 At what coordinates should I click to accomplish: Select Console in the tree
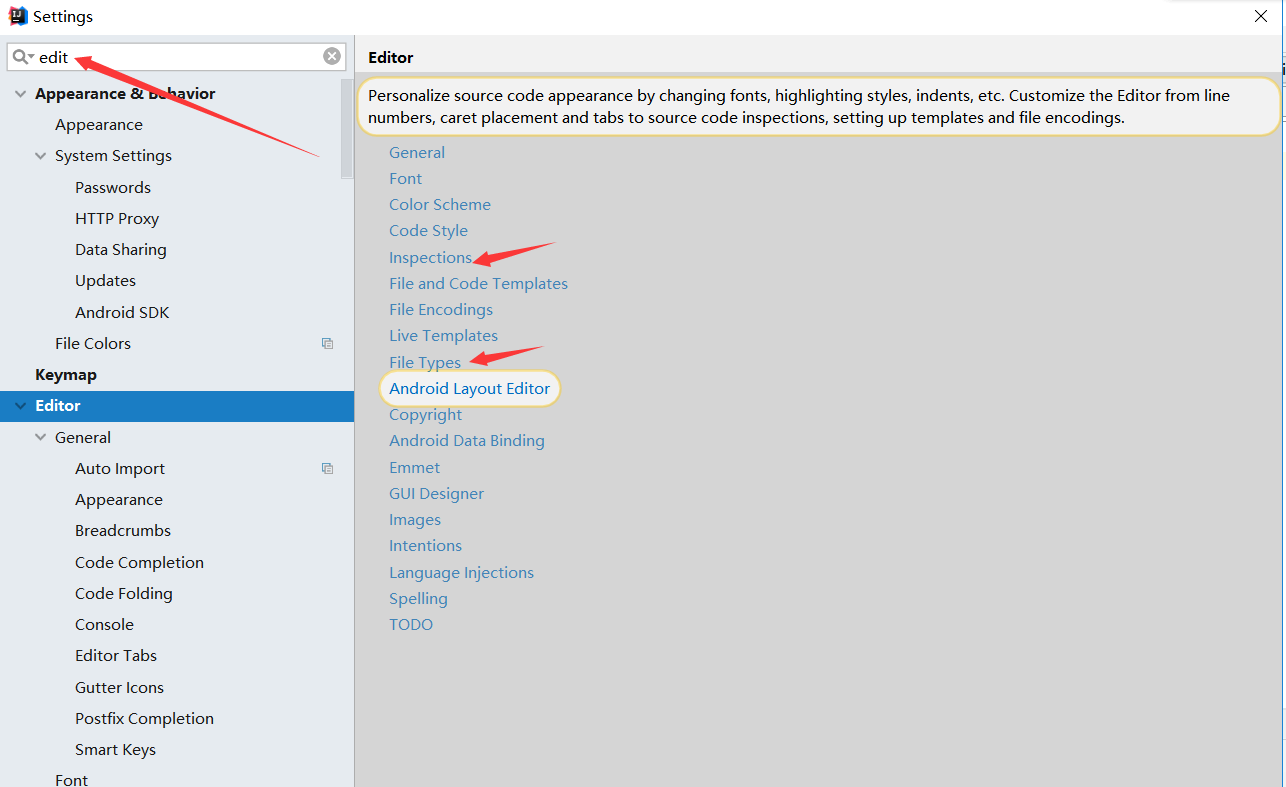[x=104, y=625]
